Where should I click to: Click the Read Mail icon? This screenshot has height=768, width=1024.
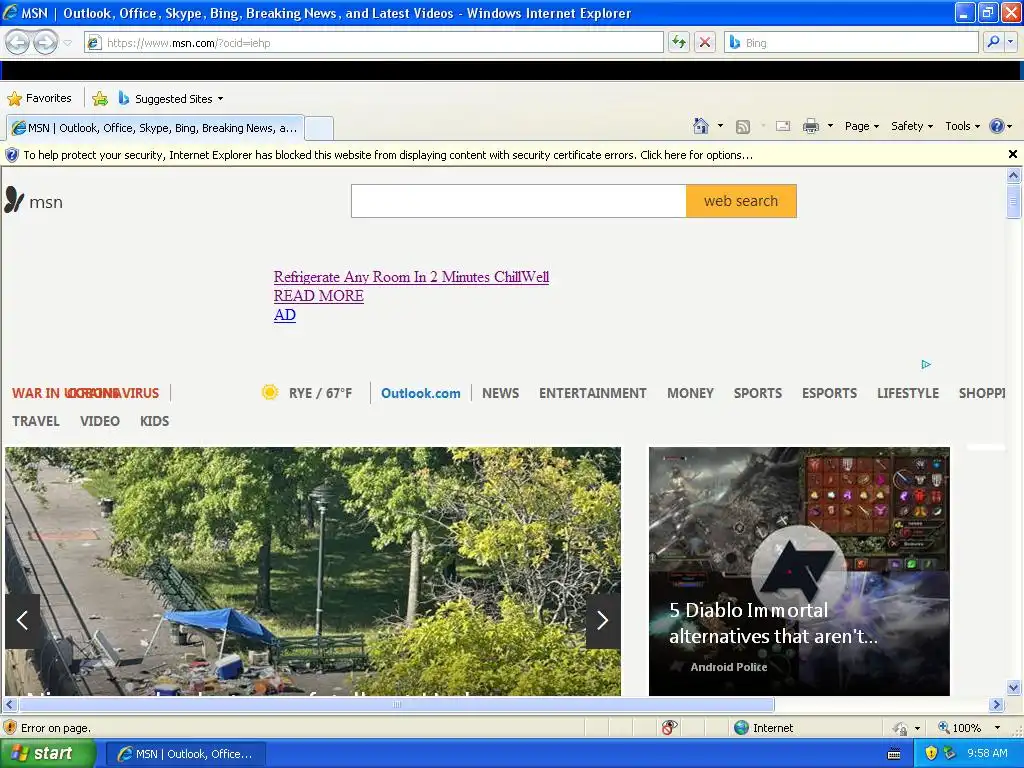click(x=783, y=127)
